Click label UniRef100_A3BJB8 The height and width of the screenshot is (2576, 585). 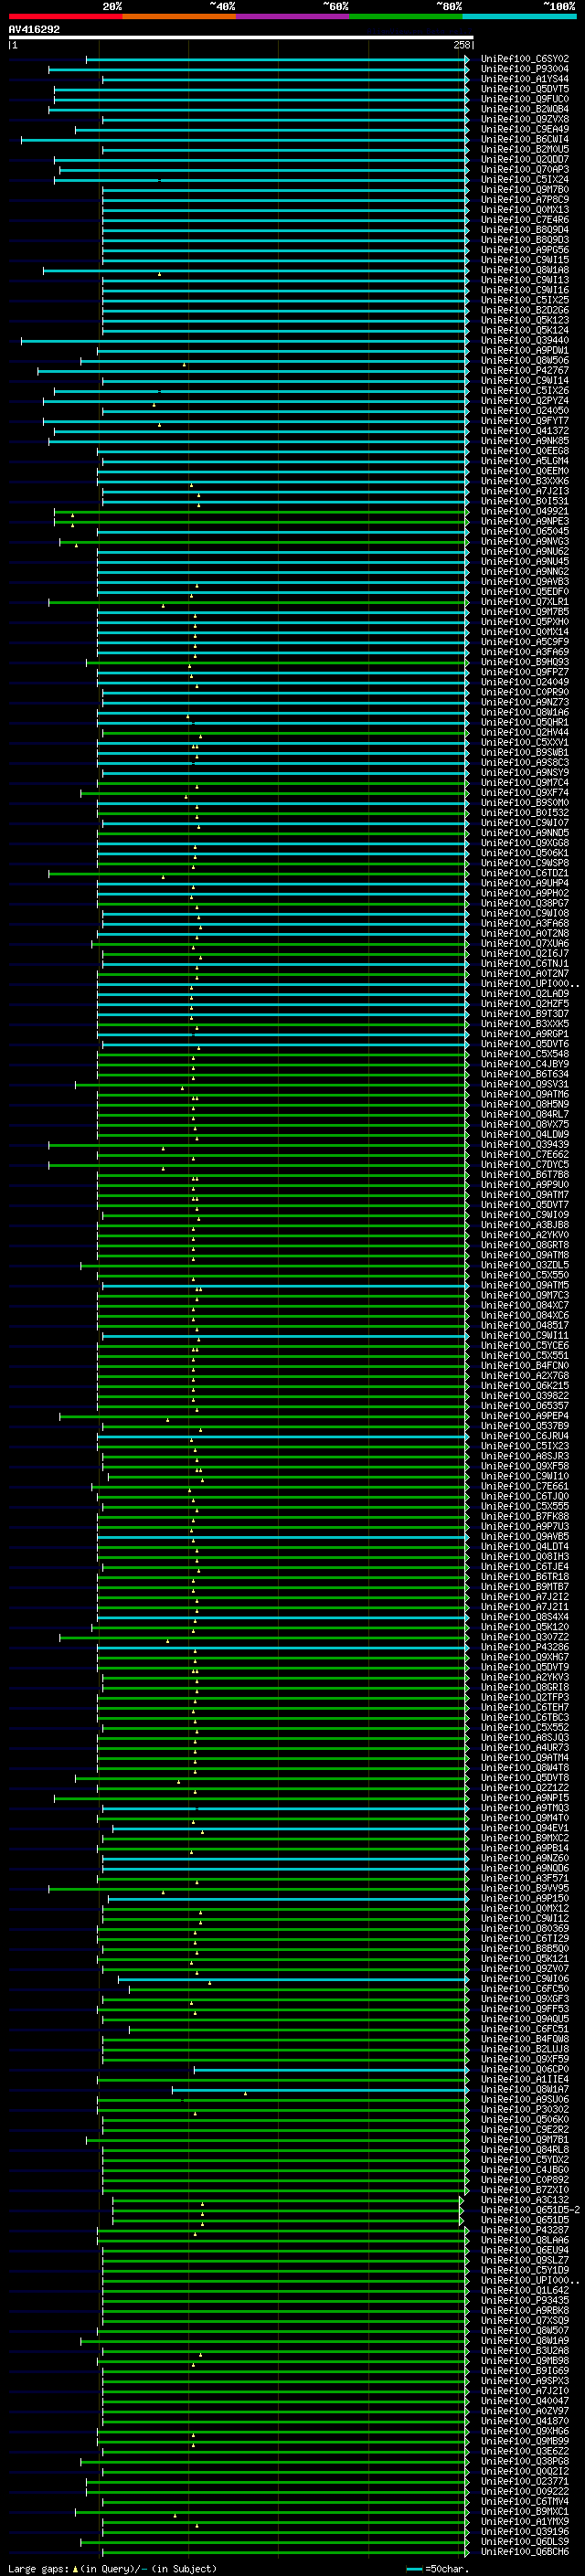pos(525,1225)
